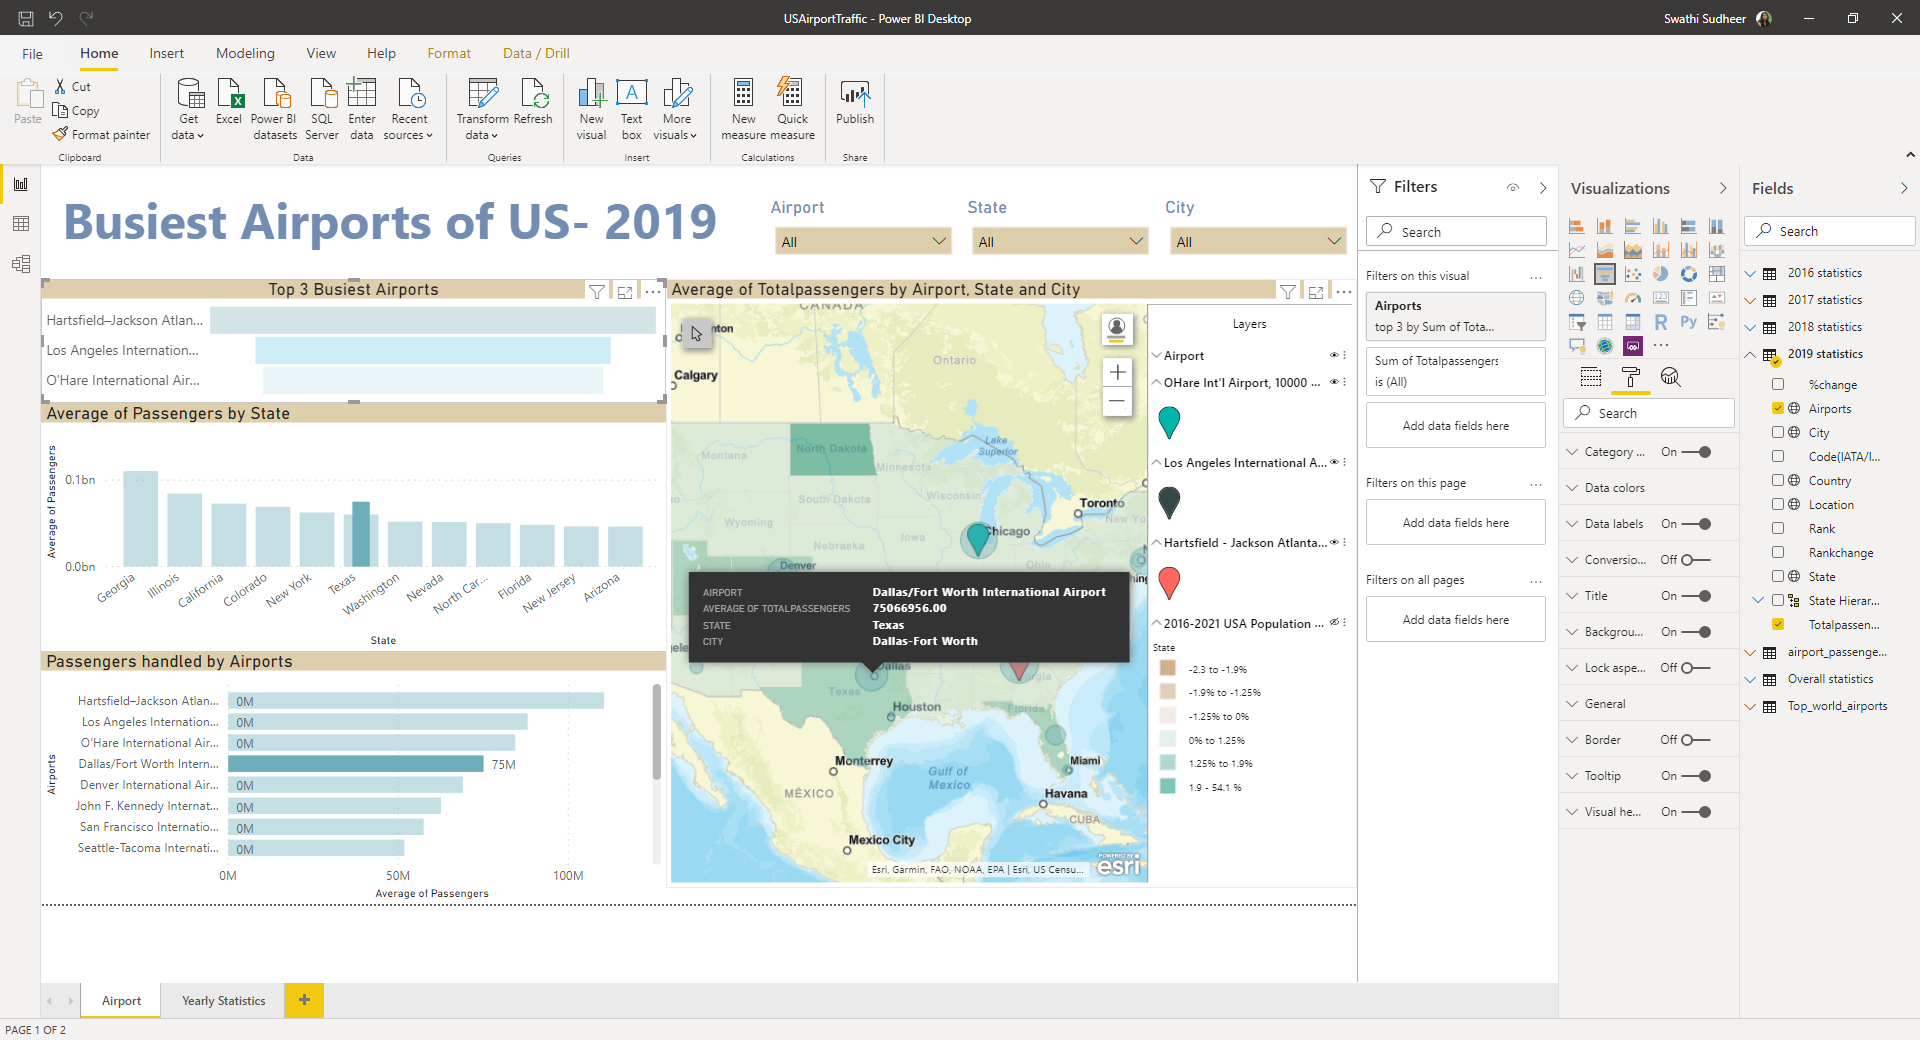Tick the City field checkbox
The width and height of the screenshot is (1920, 1040).
1778,432
